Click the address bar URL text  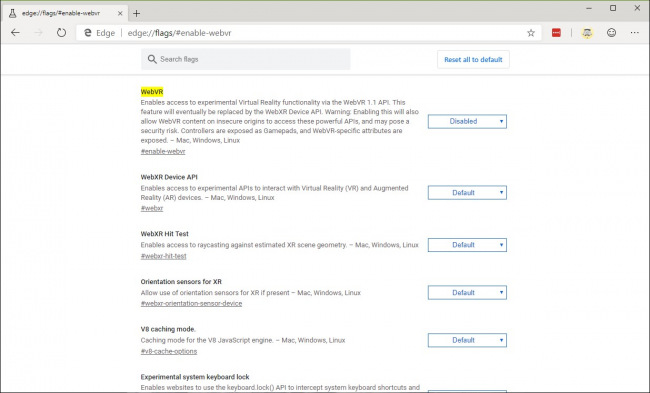tap(179, 33)
